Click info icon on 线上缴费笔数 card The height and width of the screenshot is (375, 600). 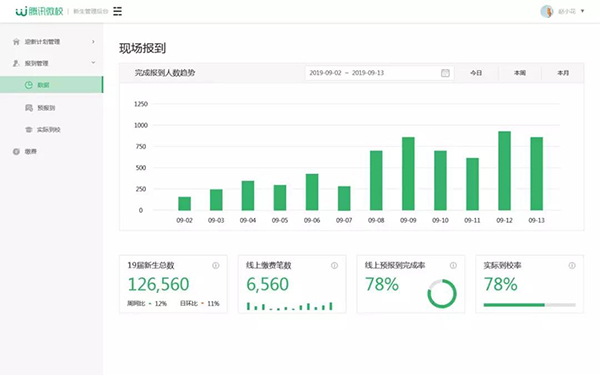334,266
